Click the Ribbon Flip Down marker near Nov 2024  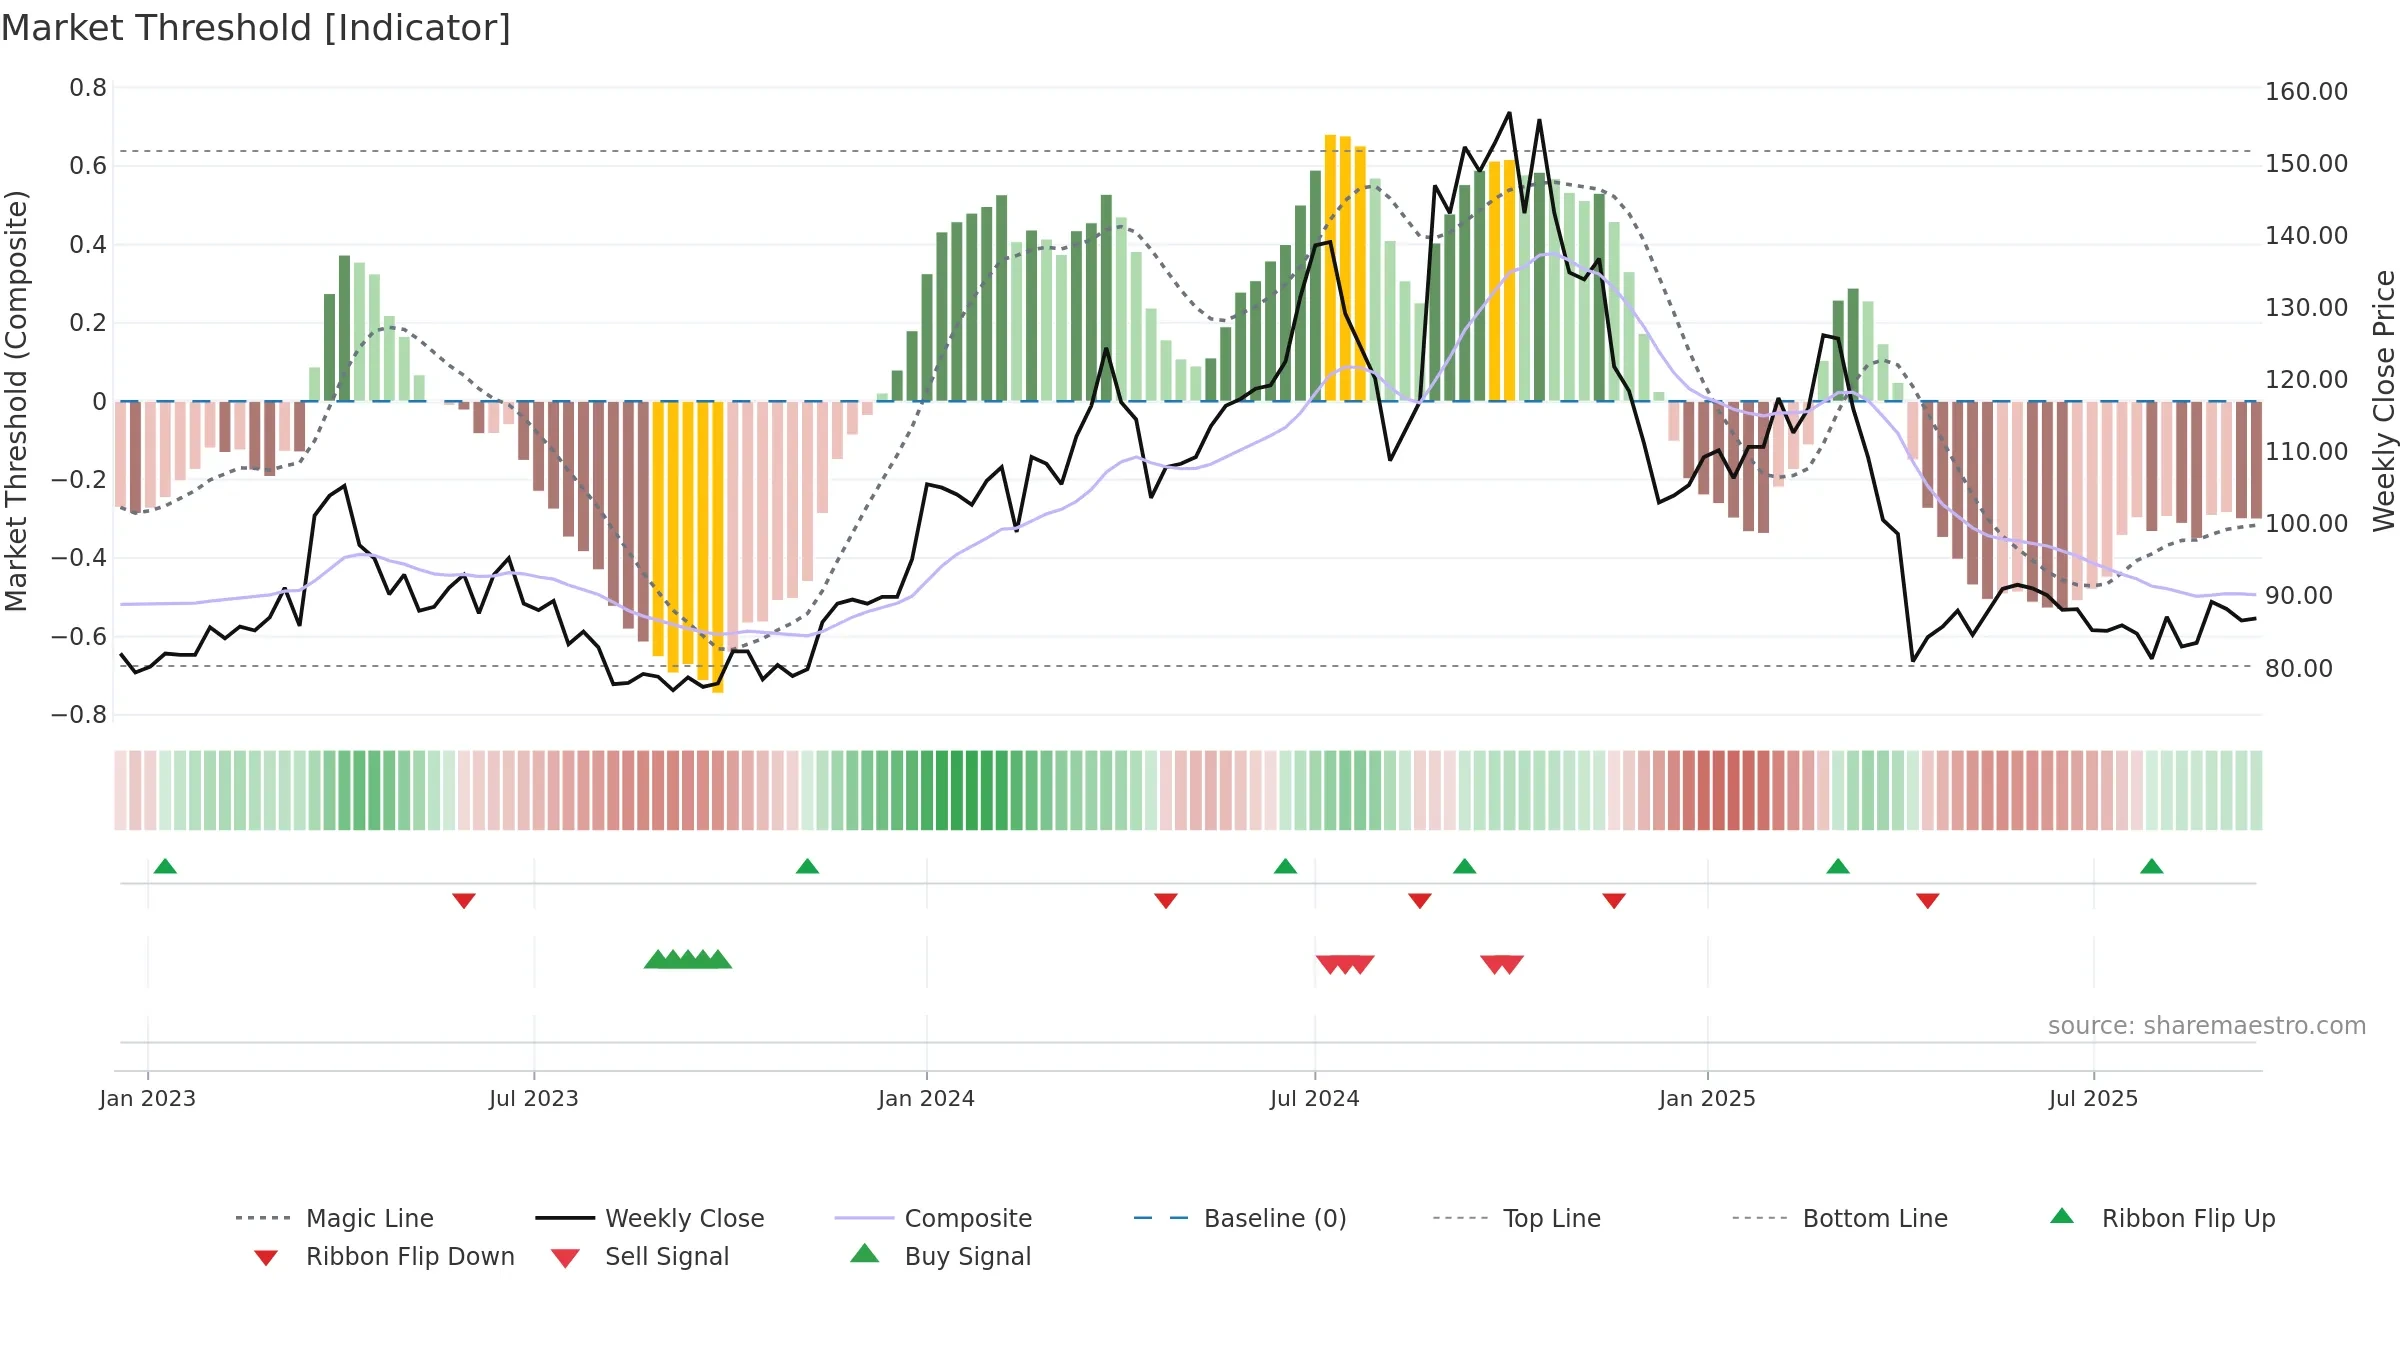(1613, 901)
